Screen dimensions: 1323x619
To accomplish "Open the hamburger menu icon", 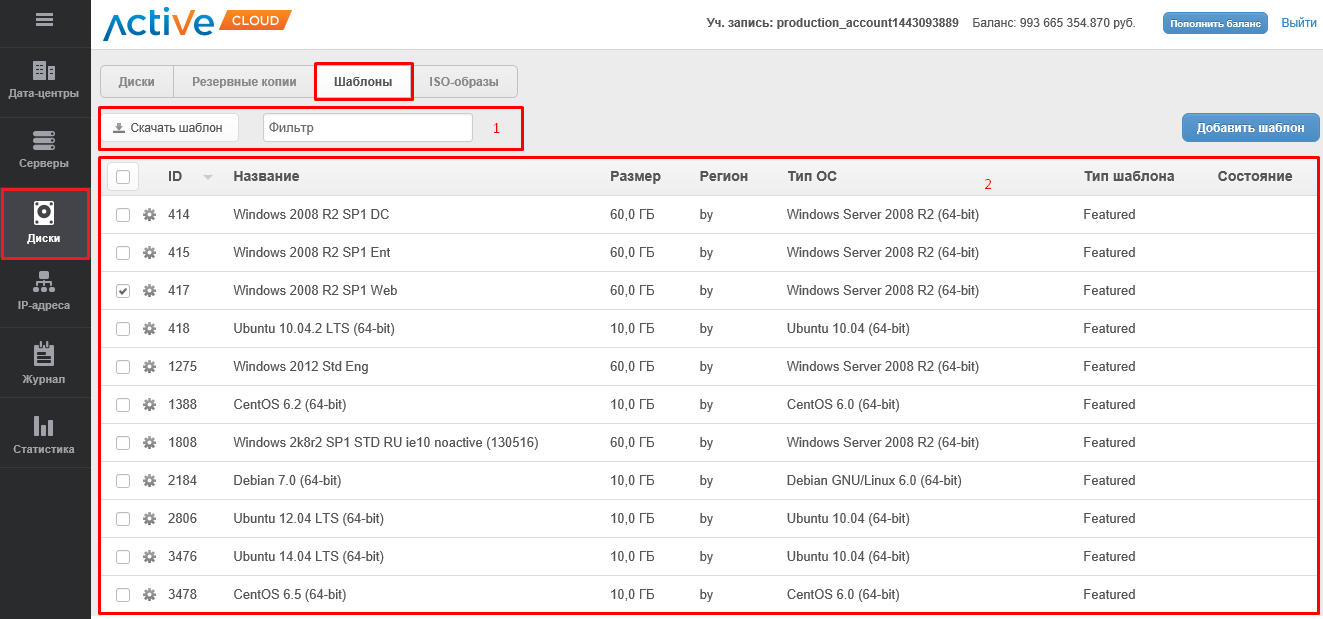I will click(x=44, y=19).
